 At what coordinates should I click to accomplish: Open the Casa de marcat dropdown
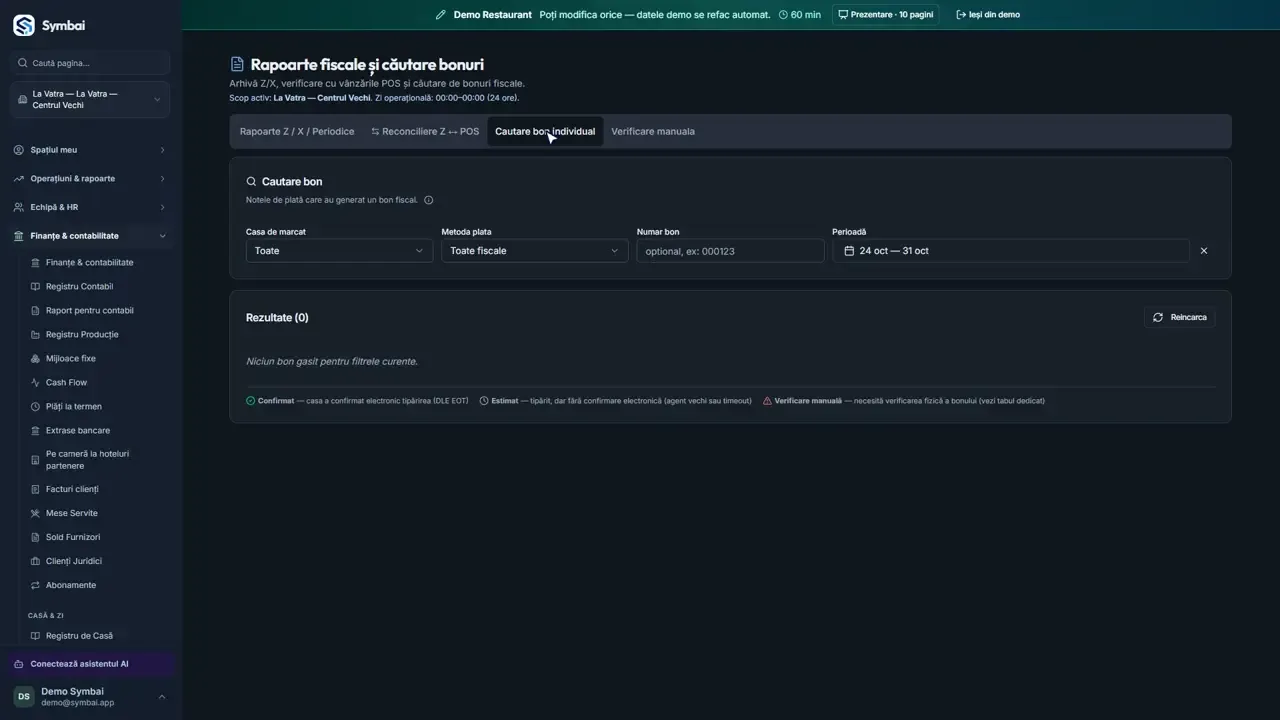coord(339,251)
